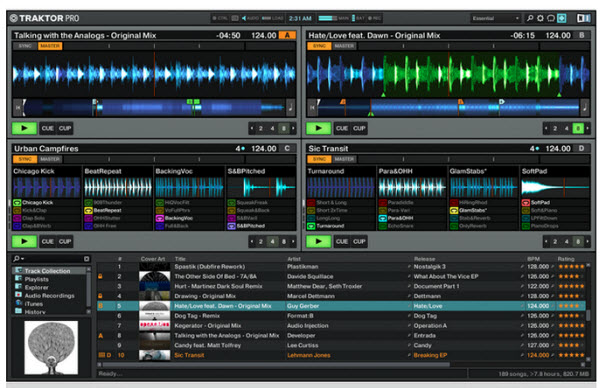Decrease loop size with Deck B left arrow

(x=546, y=128)
